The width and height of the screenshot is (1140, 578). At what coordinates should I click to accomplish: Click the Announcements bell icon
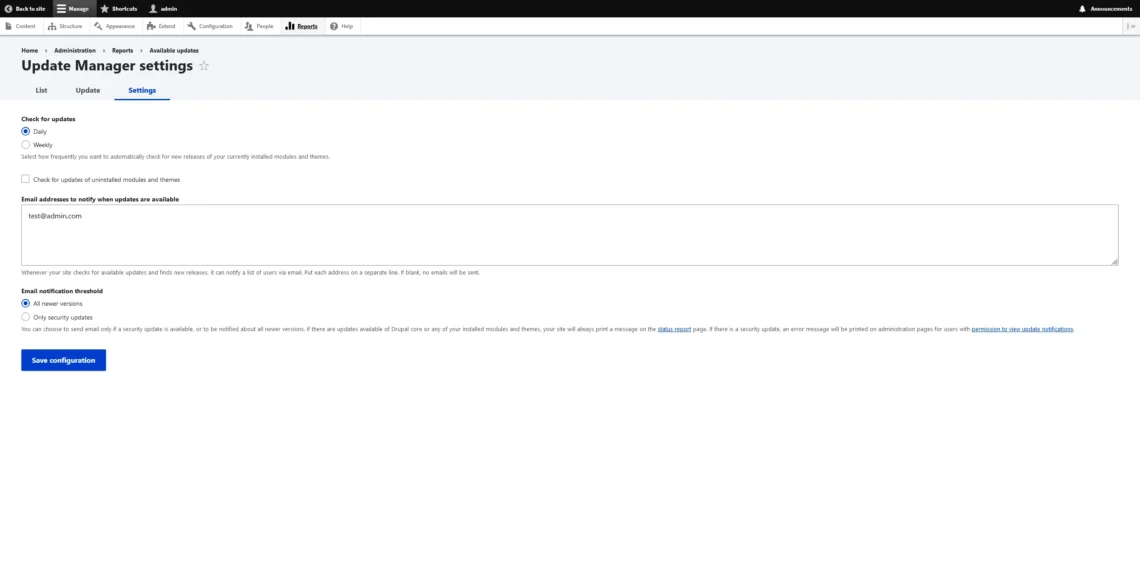1083,8
